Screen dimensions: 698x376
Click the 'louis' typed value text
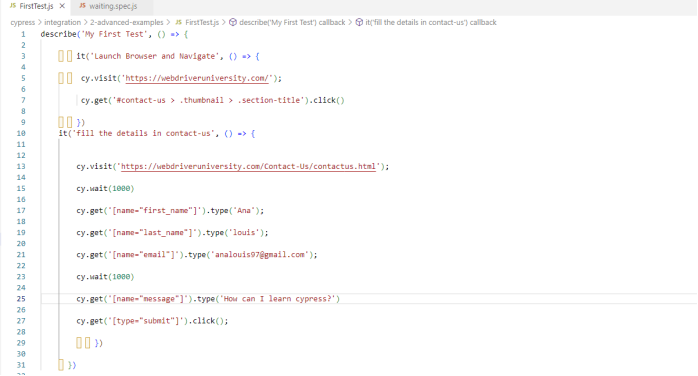click(x=244, y=233)
